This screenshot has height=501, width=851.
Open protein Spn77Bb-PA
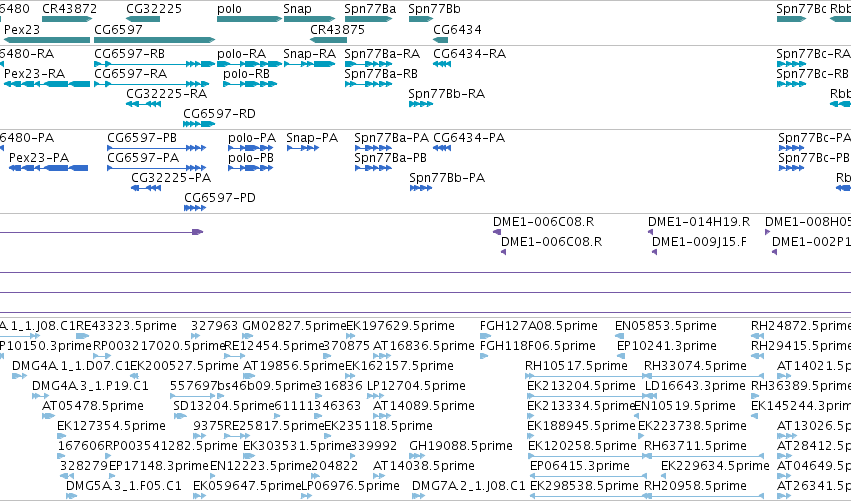point(421,188)
